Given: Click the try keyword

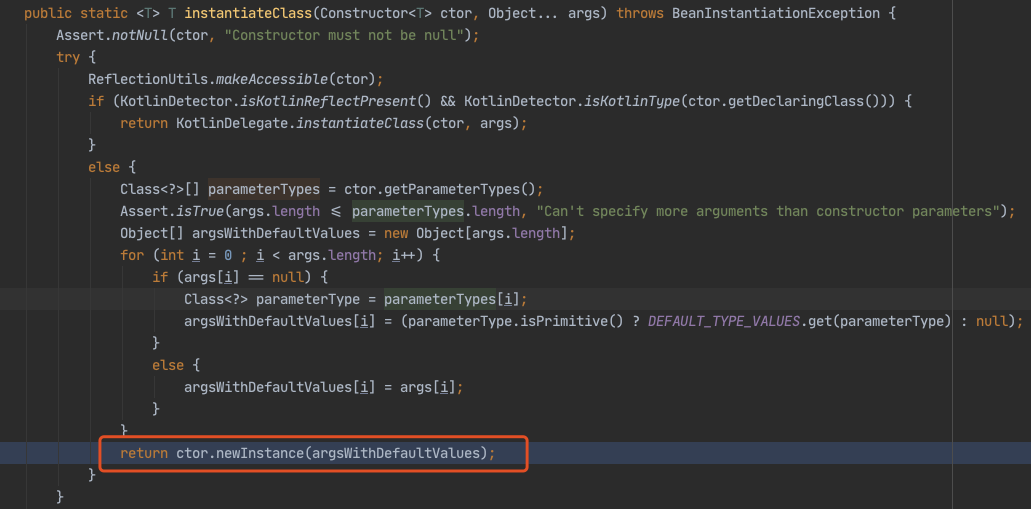Looking at the screenshot, I should click(x=68, y=57).
